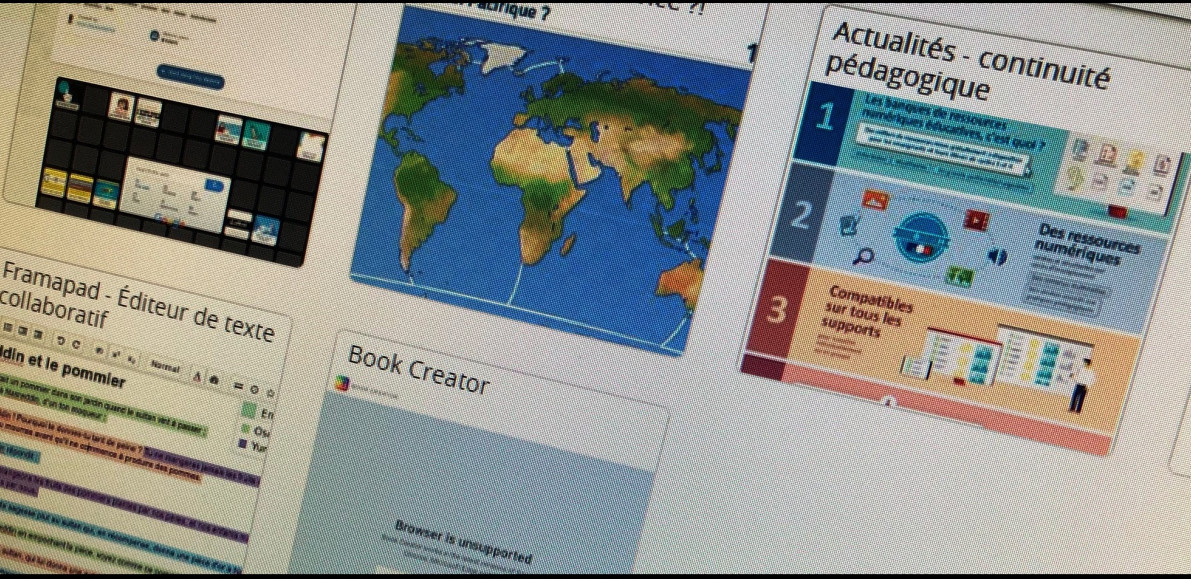The image size is (1191, 579).
Task: Click 'Browser is unsupported' message
Action: click(463, 542)
